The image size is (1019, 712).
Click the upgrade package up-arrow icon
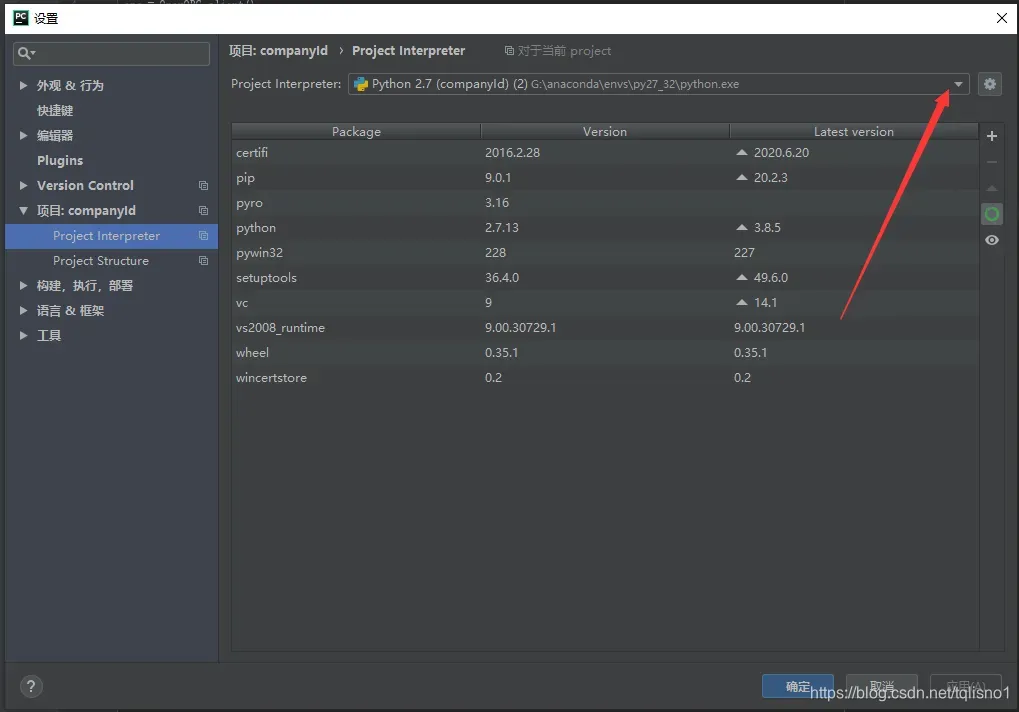tap(992, 188)
